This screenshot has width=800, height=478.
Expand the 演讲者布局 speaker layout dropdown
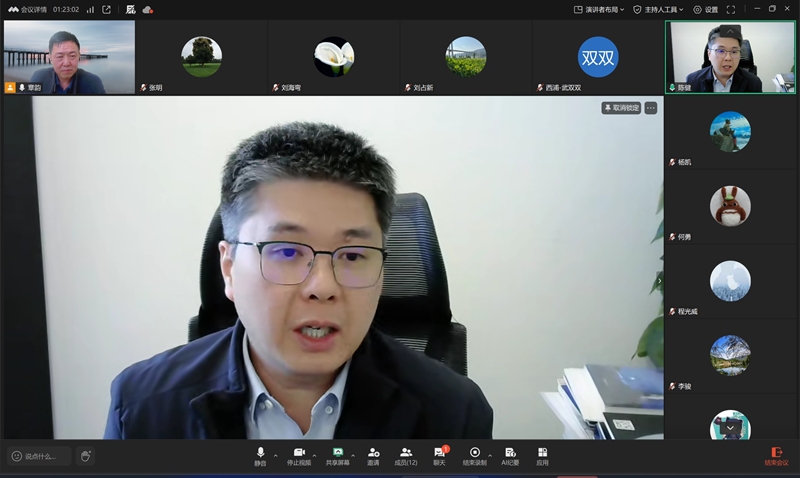(599, 9)
